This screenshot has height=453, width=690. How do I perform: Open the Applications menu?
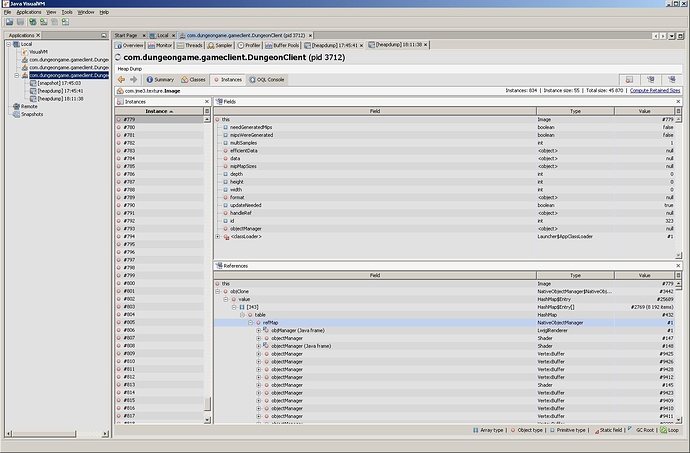pyautogui.click(x=29, y=12)
